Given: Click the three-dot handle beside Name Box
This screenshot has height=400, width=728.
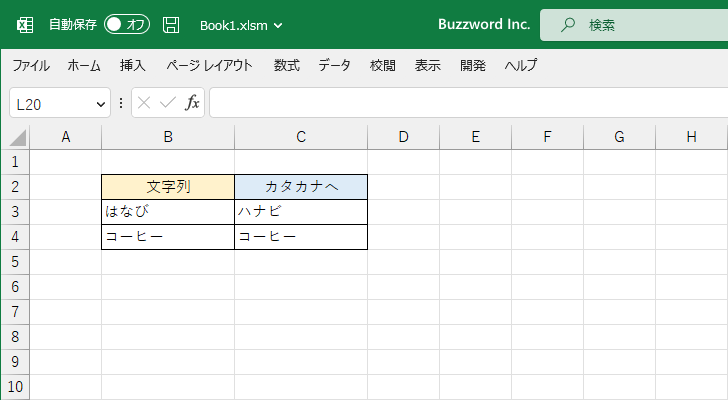Looking at the screenshot, I should [x=121, y=103].
